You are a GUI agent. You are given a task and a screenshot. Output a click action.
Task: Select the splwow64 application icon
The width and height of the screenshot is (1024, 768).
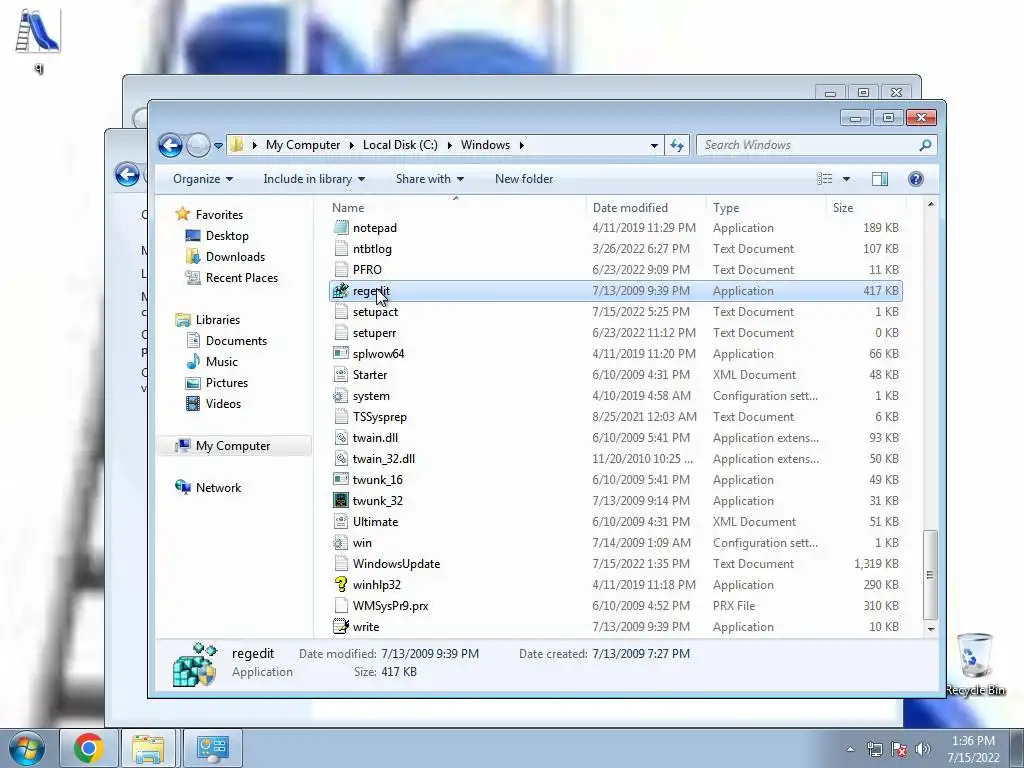tap(341, 353)
